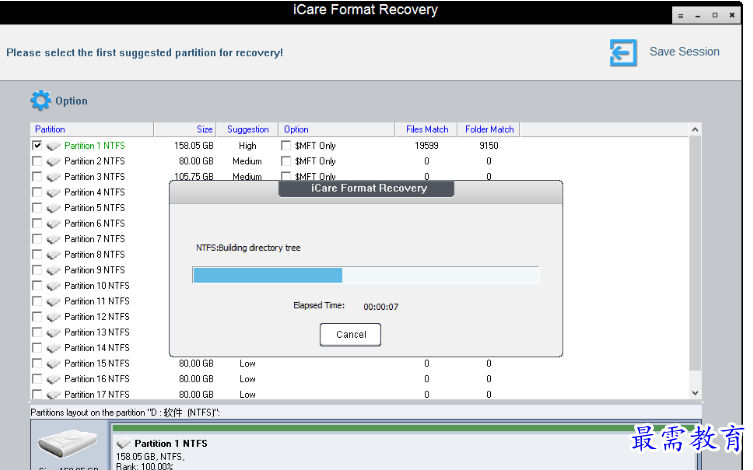This screenshot has height=470, width=753.
Task: Click scroll-down arrow of partition list
Action: coord(695,393)
